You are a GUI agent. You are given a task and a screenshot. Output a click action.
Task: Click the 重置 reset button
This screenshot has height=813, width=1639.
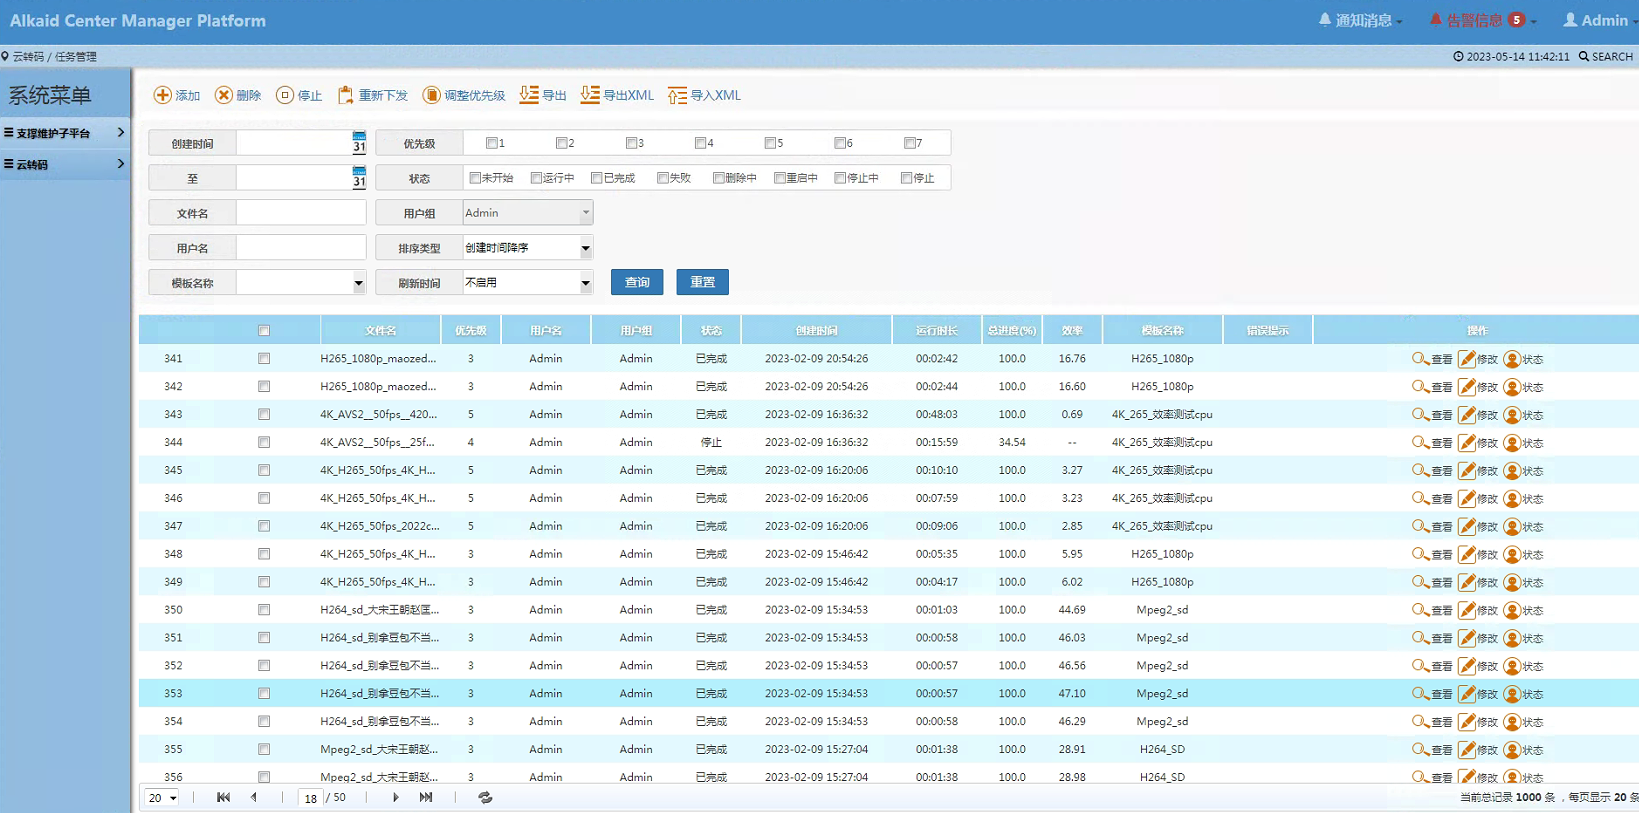[702, 282]
